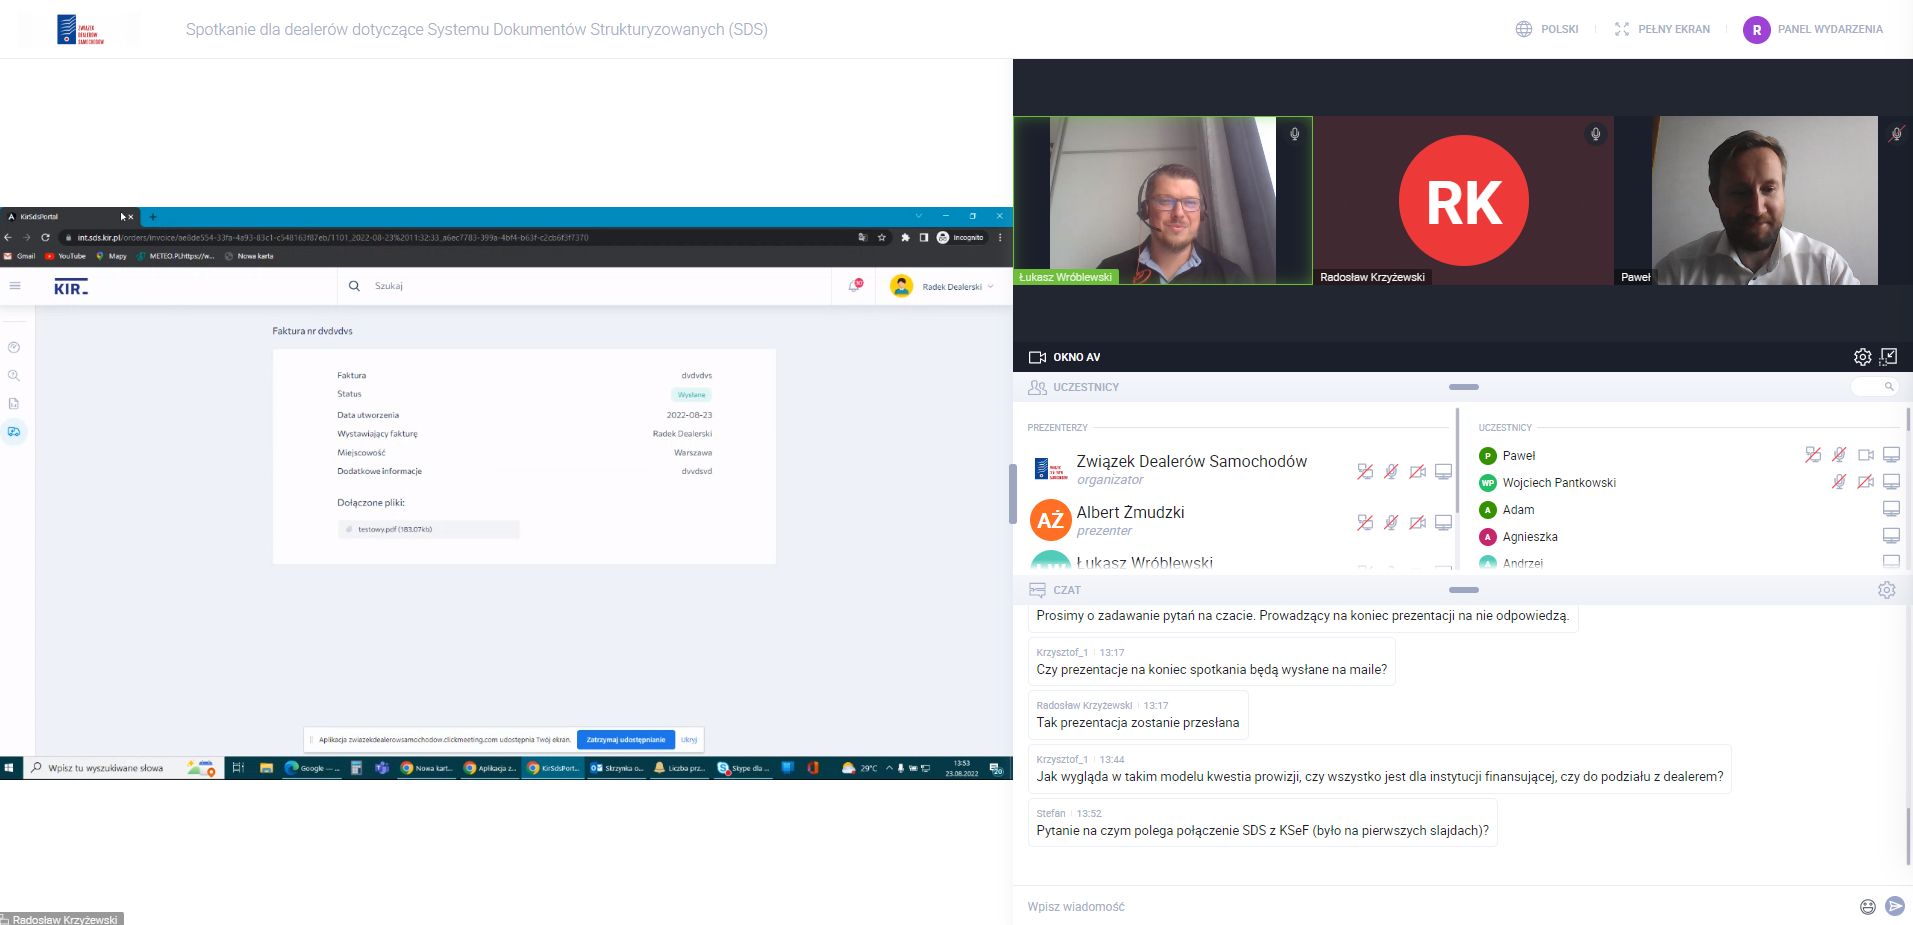Send chat message with arrow icon
Screen dimensions: 1913x925
click(1894, 906)
